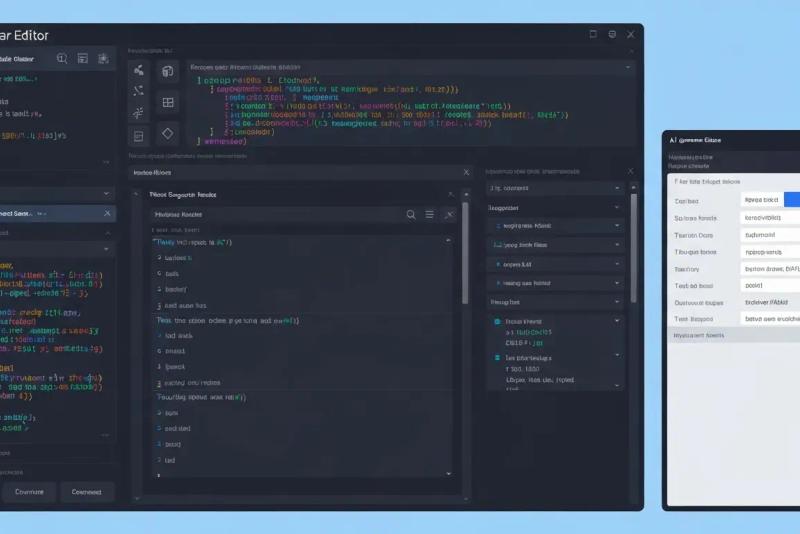Click the up arrow of the middle panel's outer scrollbar
Image resolution: width=800 pixels, height=534 pixels.
tap(466, 194)
